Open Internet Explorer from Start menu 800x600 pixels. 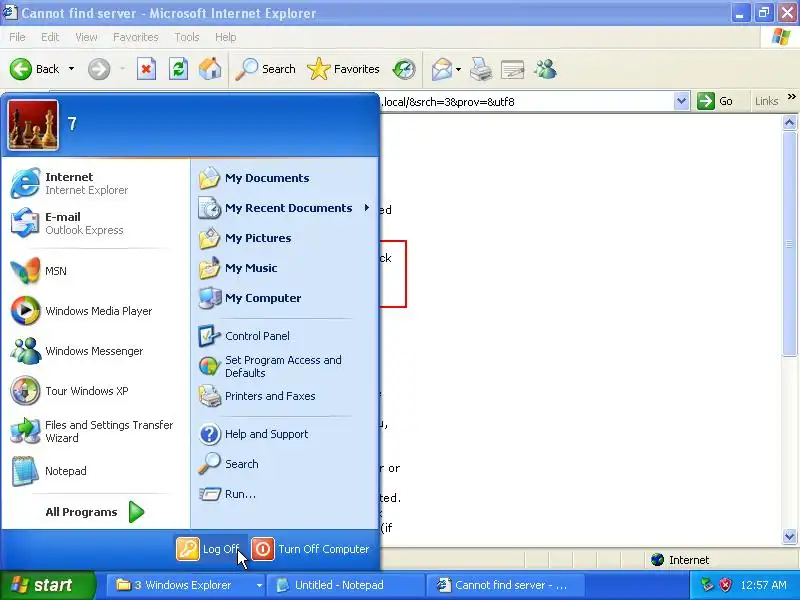pos(95,183)
